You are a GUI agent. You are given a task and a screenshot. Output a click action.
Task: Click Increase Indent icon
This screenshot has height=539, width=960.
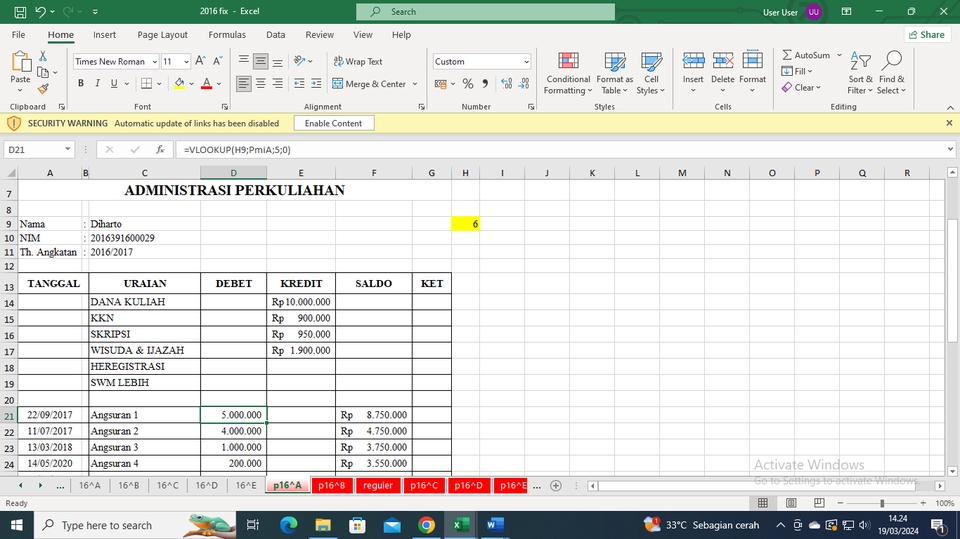[x=316, y=83]
